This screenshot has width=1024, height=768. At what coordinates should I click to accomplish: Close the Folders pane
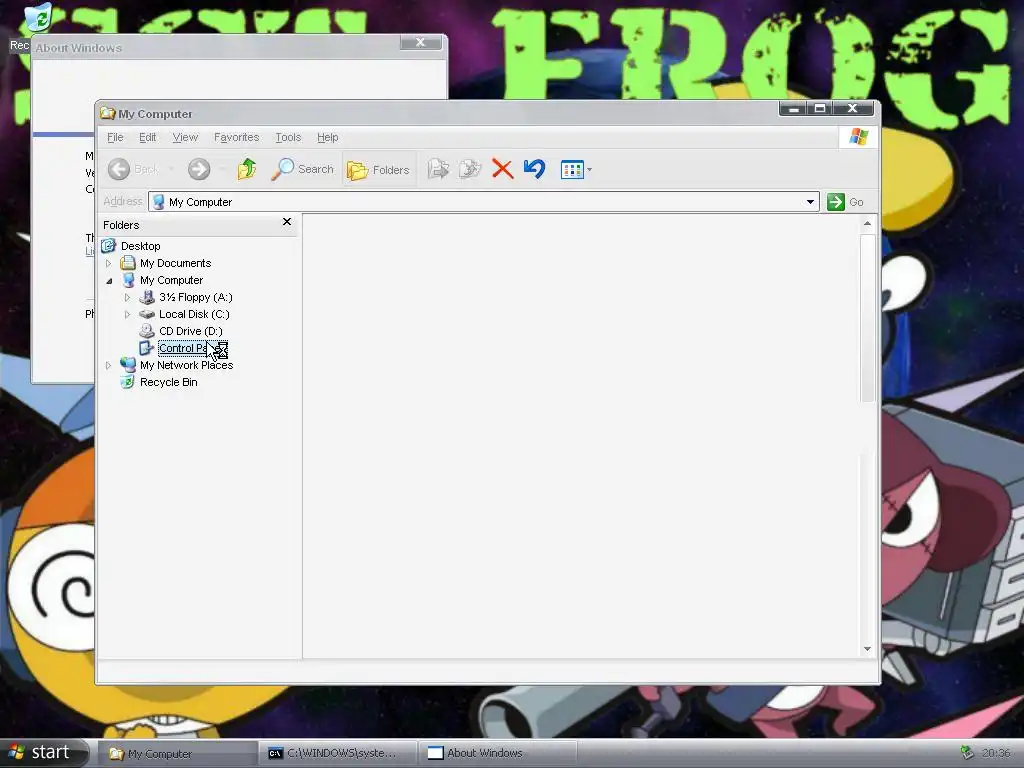(x=287, y=222)
